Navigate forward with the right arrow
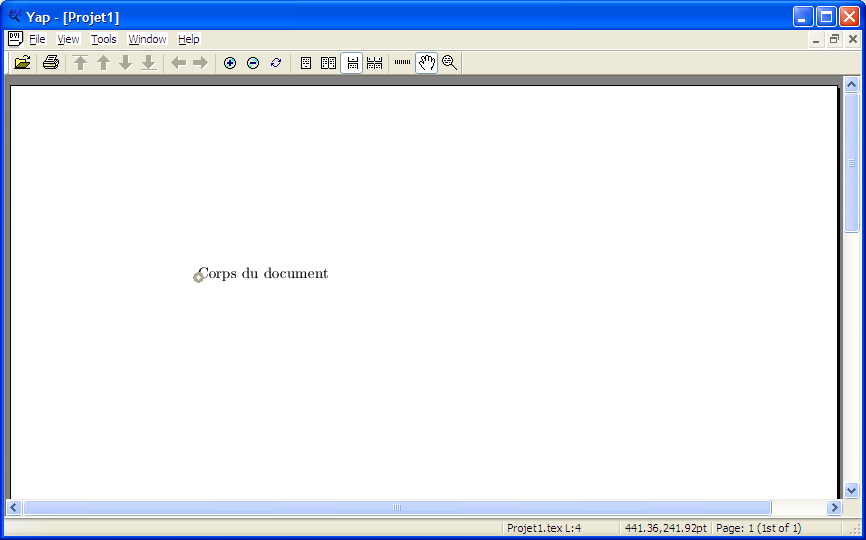This screenshot has width=866, height=540. [200, 63]
